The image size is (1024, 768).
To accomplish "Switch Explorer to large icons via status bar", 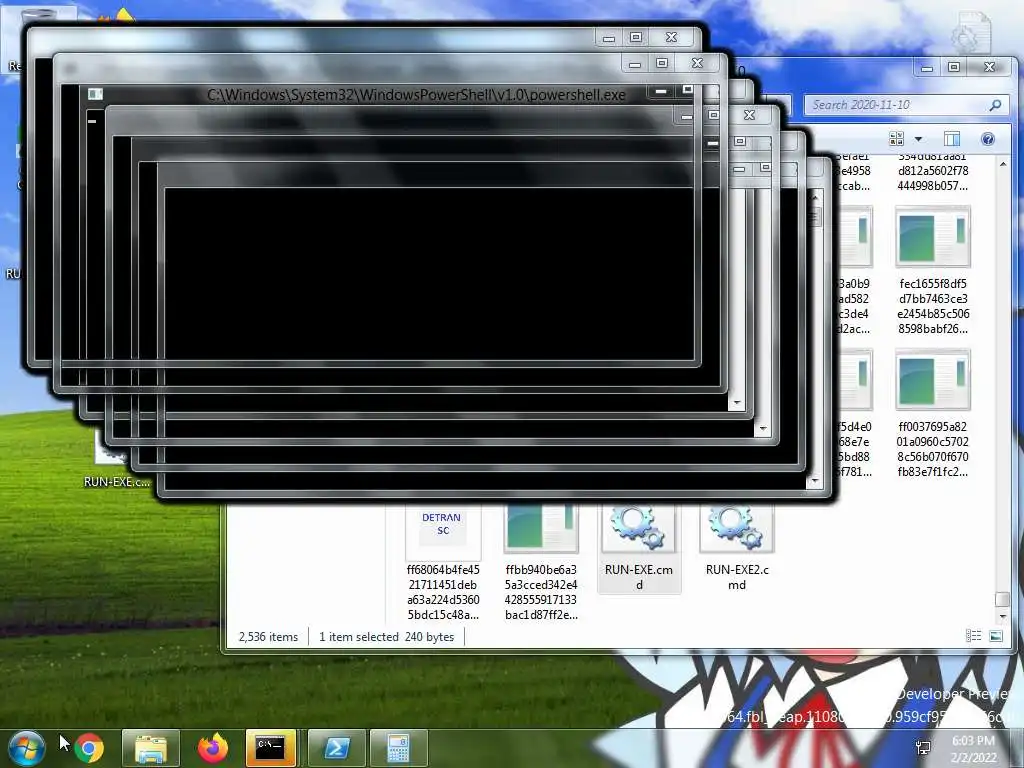I will 996,636.
